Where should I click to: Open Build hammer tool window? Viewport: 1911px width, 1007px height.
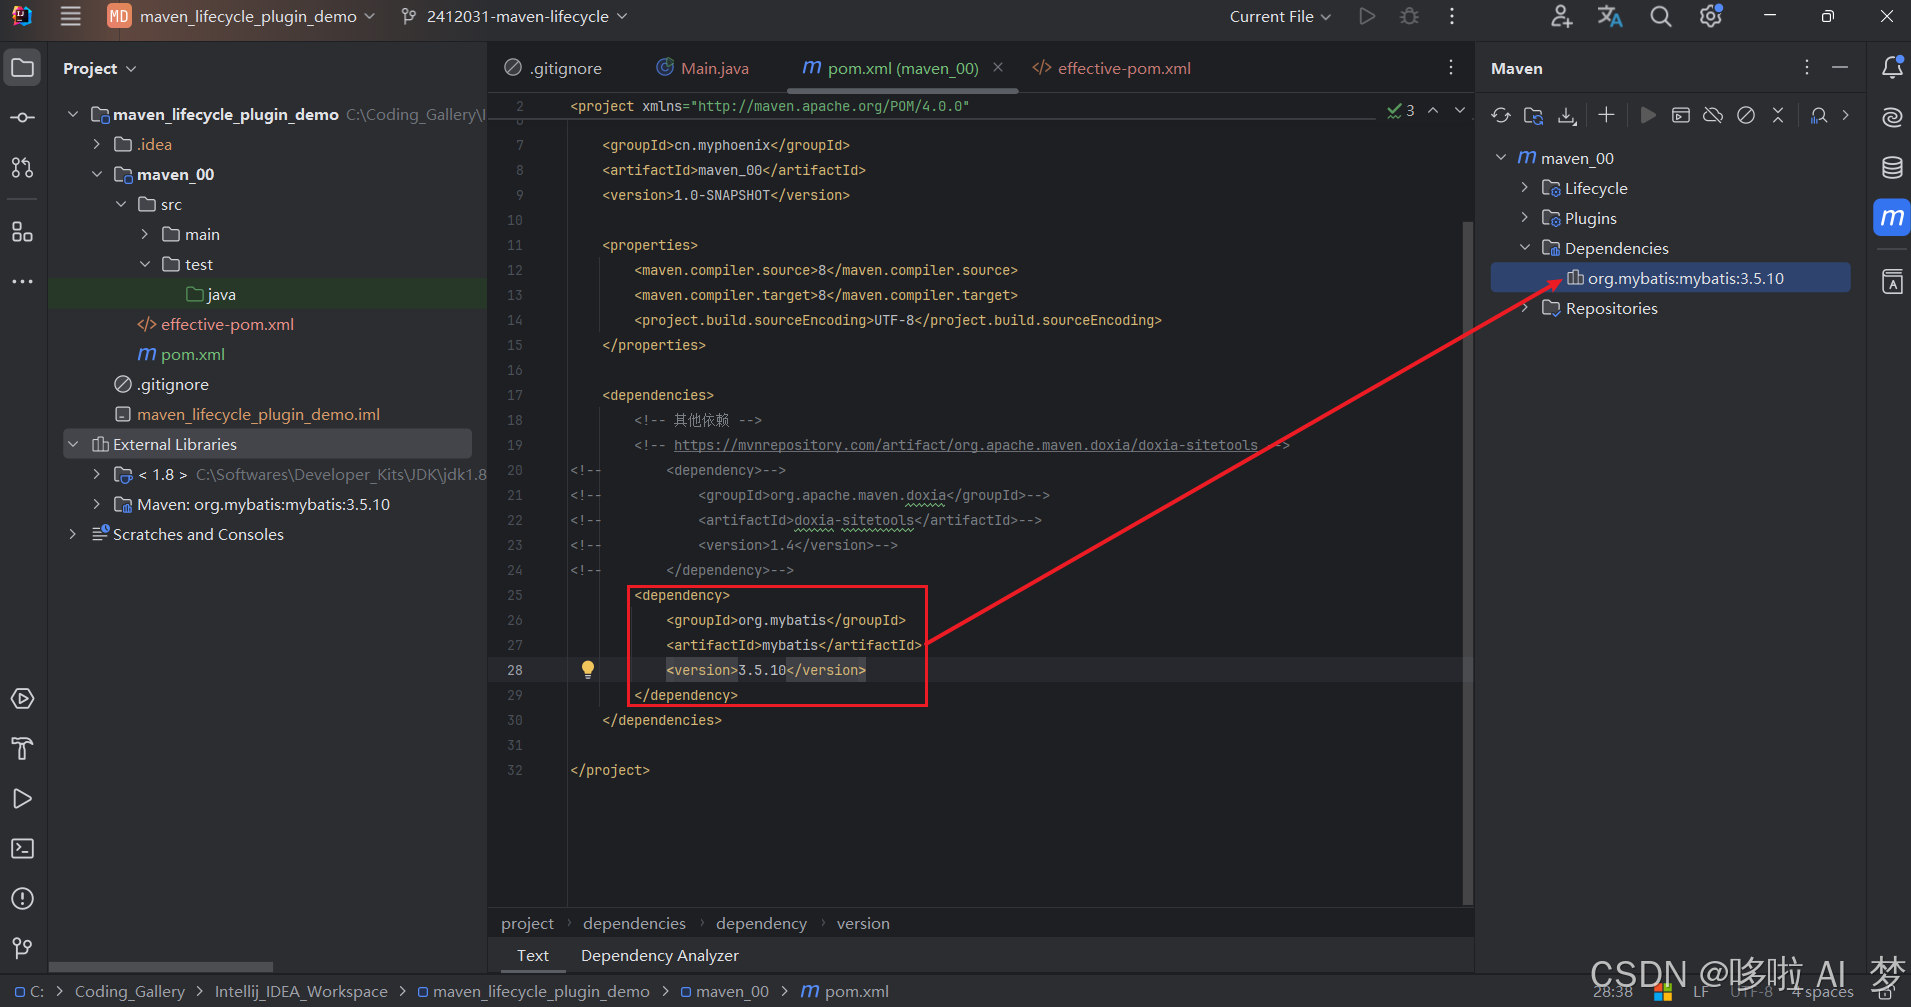(22, 749)
